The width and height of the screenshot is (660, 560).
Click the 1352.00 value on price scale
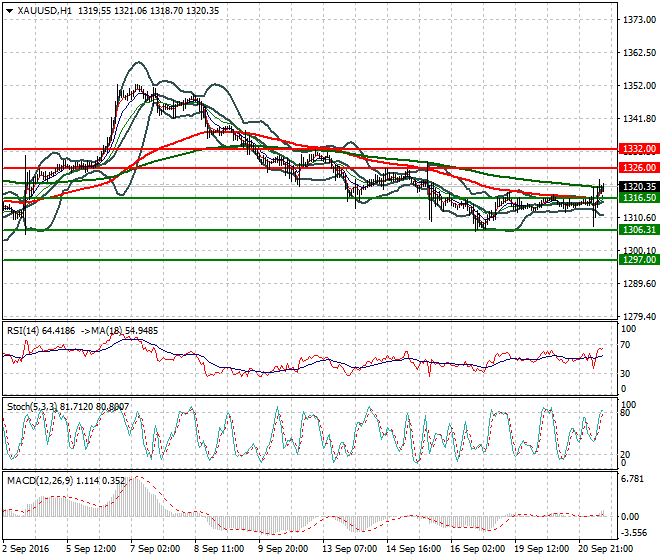coord(638,86)
